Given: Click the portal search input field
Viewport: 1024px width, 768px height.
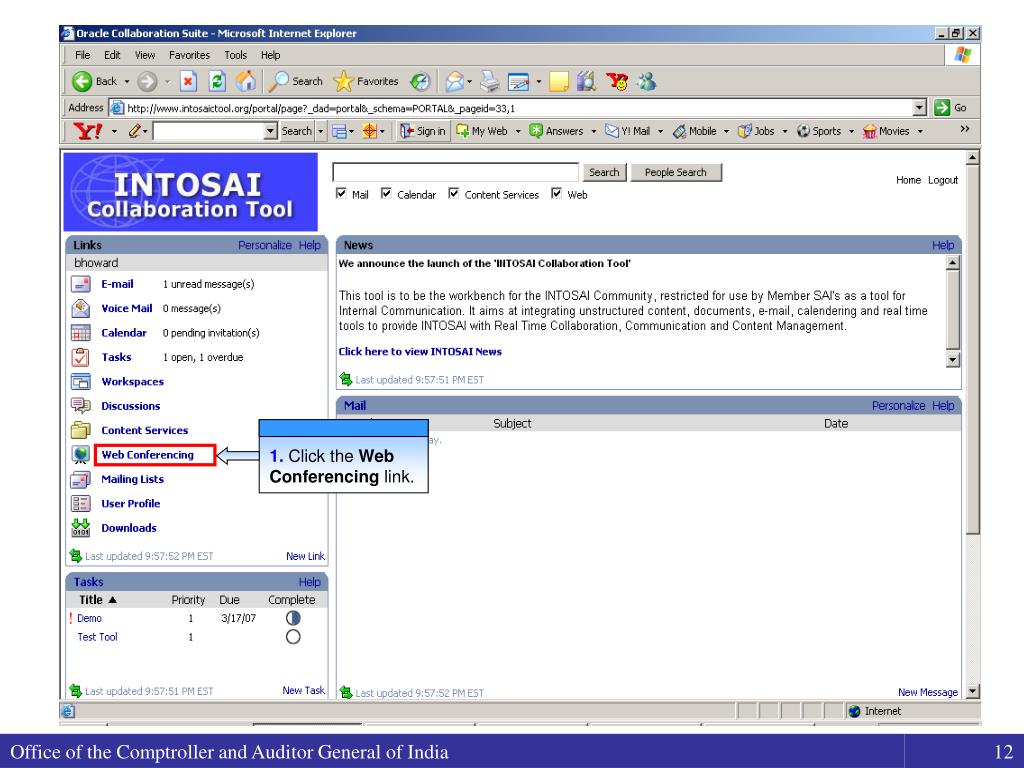Looking at the screenshot, I should pyautogui.click(x=455, y=172).
